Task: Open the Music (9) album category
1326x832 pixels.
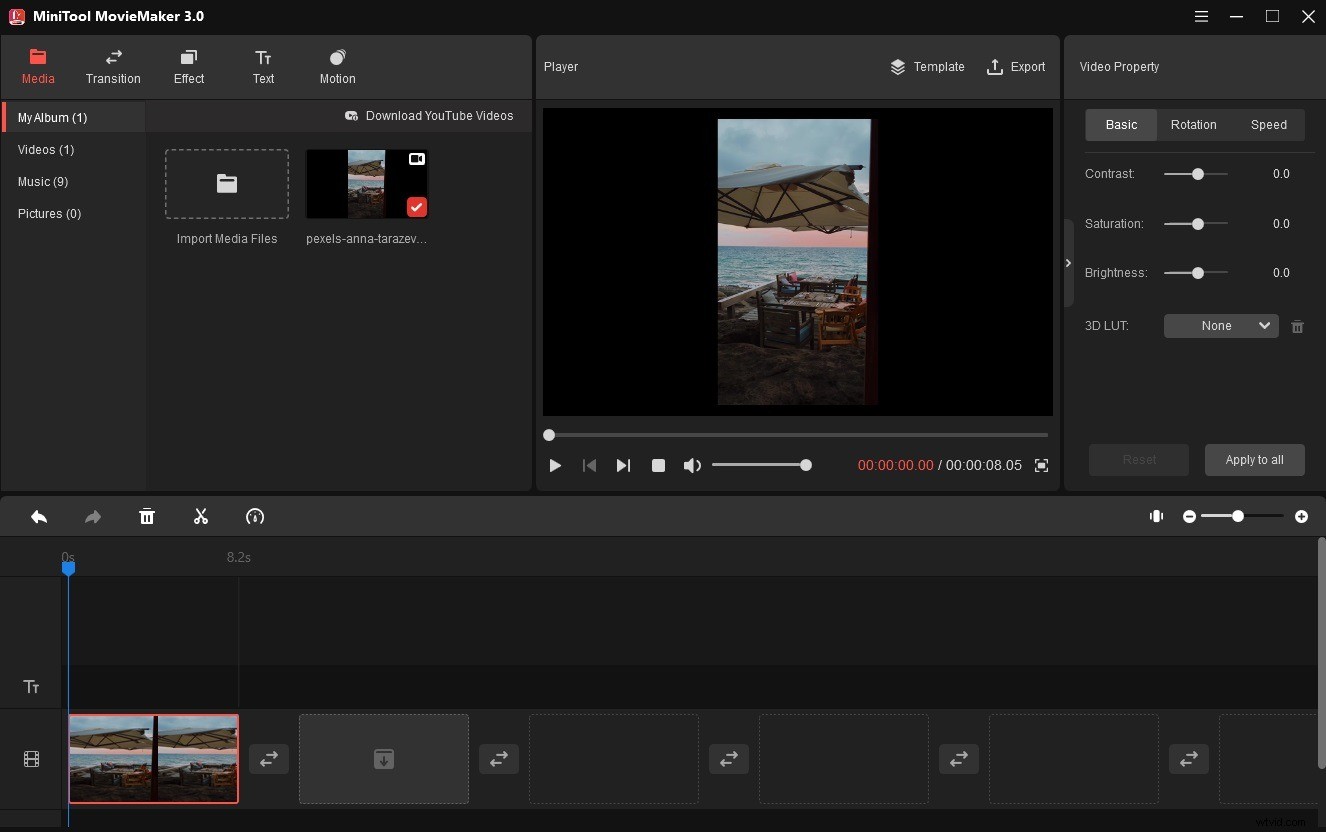Action: (43, 181)
